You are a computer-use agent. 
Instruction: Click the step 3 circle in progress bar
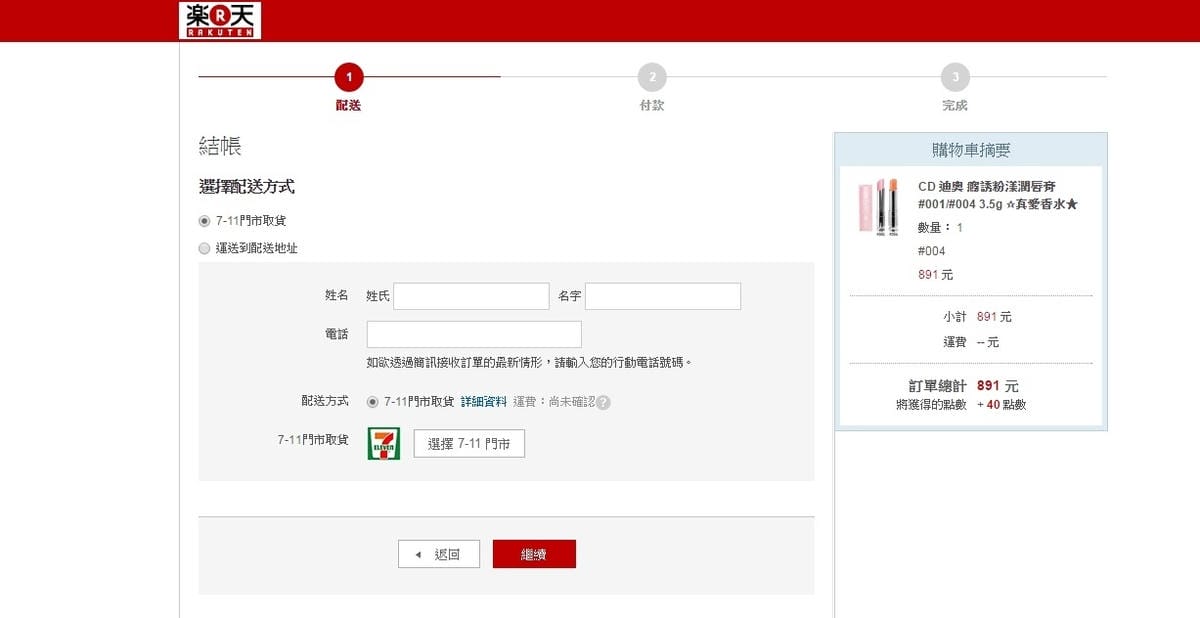(955, 77)
